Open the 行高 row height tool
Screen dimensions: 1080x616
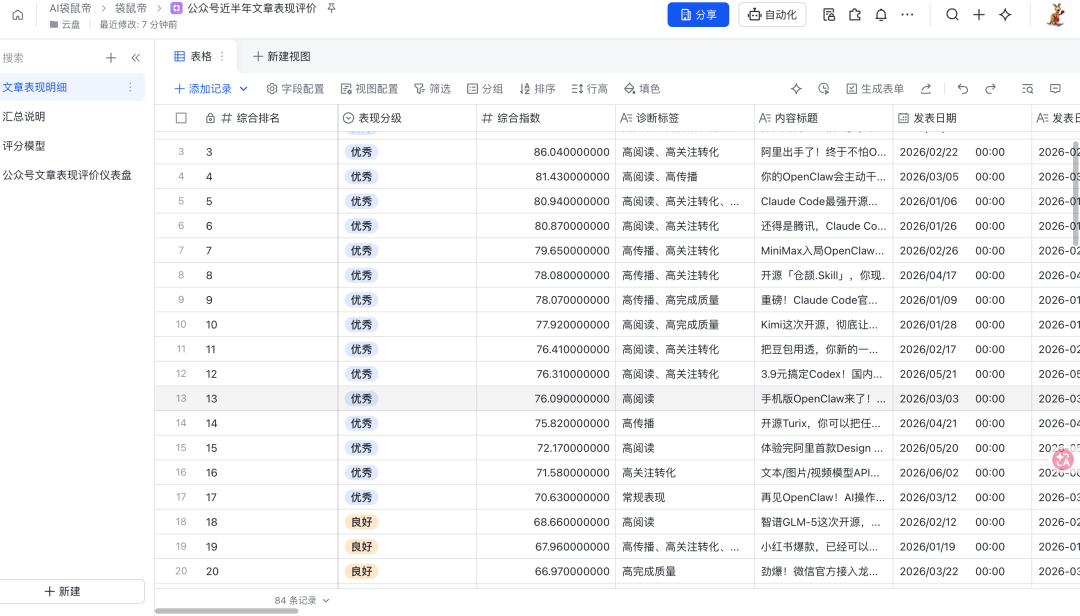tap(590, 89)
